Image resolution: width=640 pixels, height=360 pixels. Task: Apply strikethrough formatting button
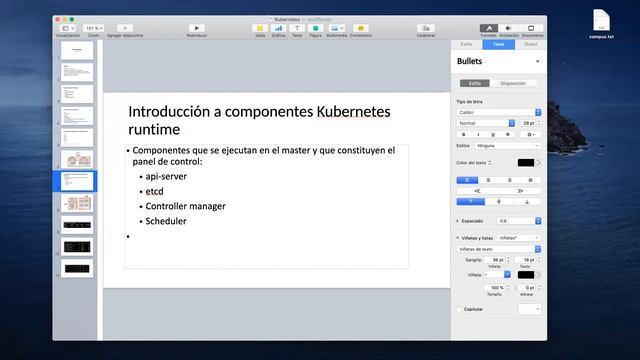(508, 134)
